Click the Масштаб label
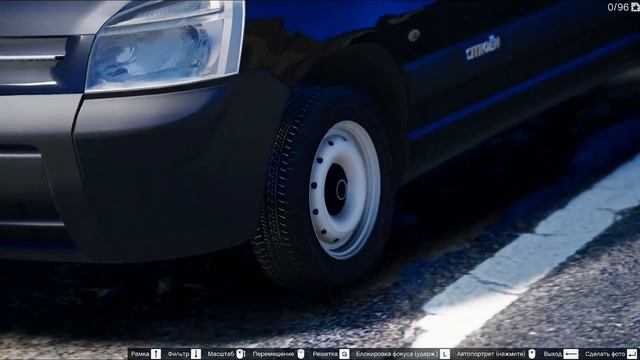Screen dimensions: 640x360 tap(221, 354)
